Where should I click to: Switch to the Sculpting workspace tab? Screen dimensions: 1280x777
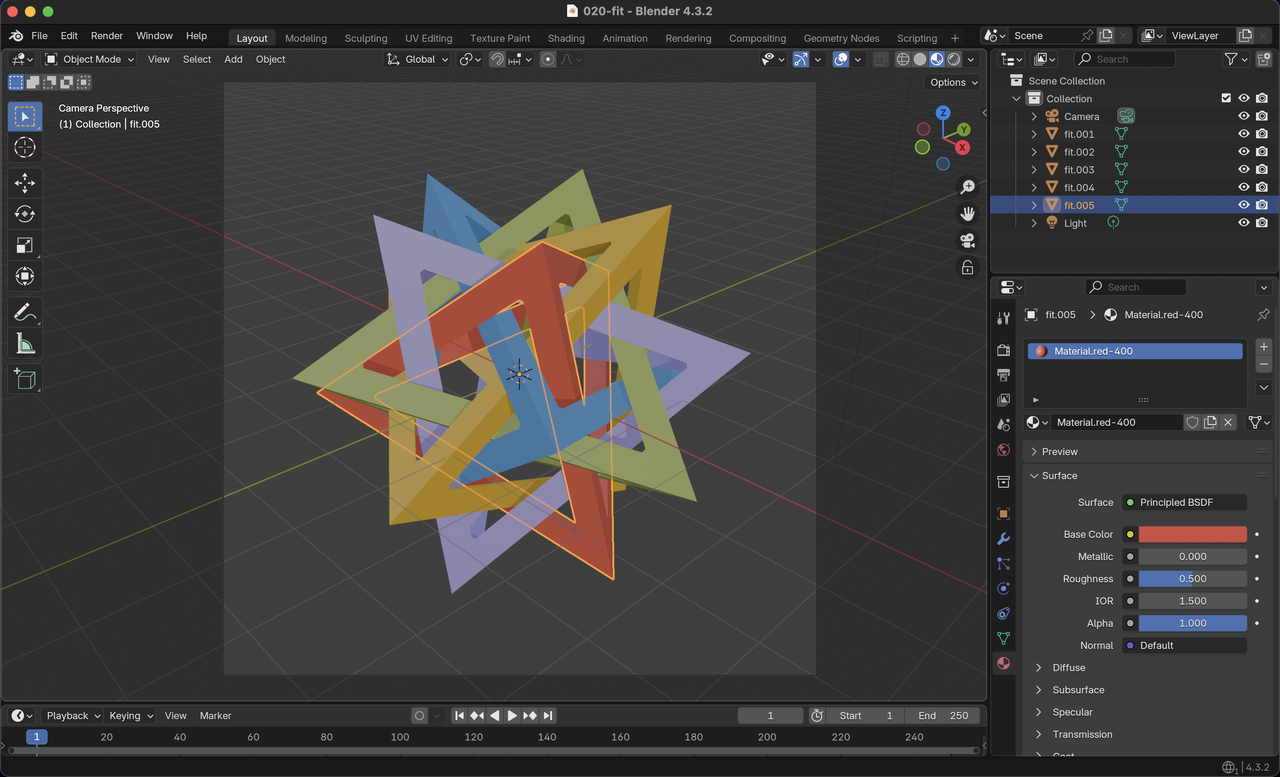coord(366,38)
